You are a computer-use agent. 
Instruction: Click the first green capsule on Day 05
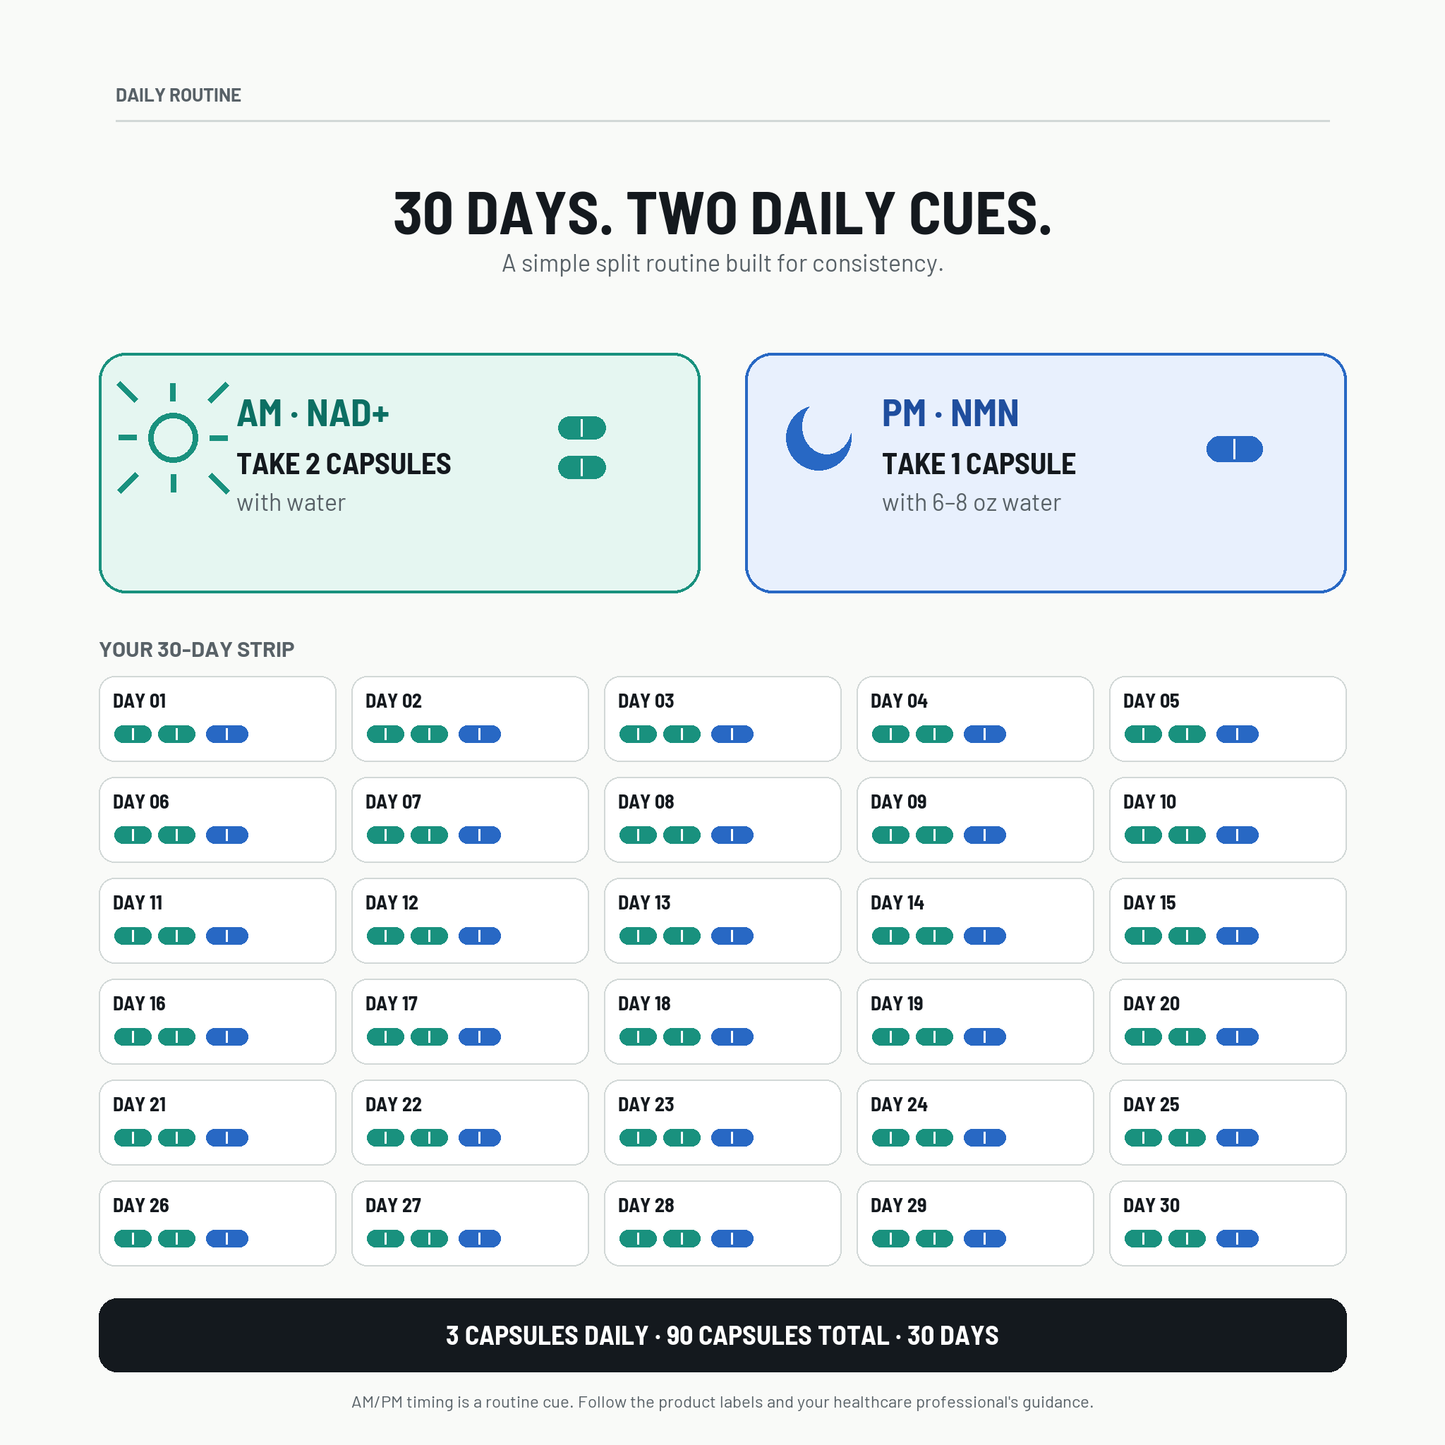click(x=1143, y=734)
